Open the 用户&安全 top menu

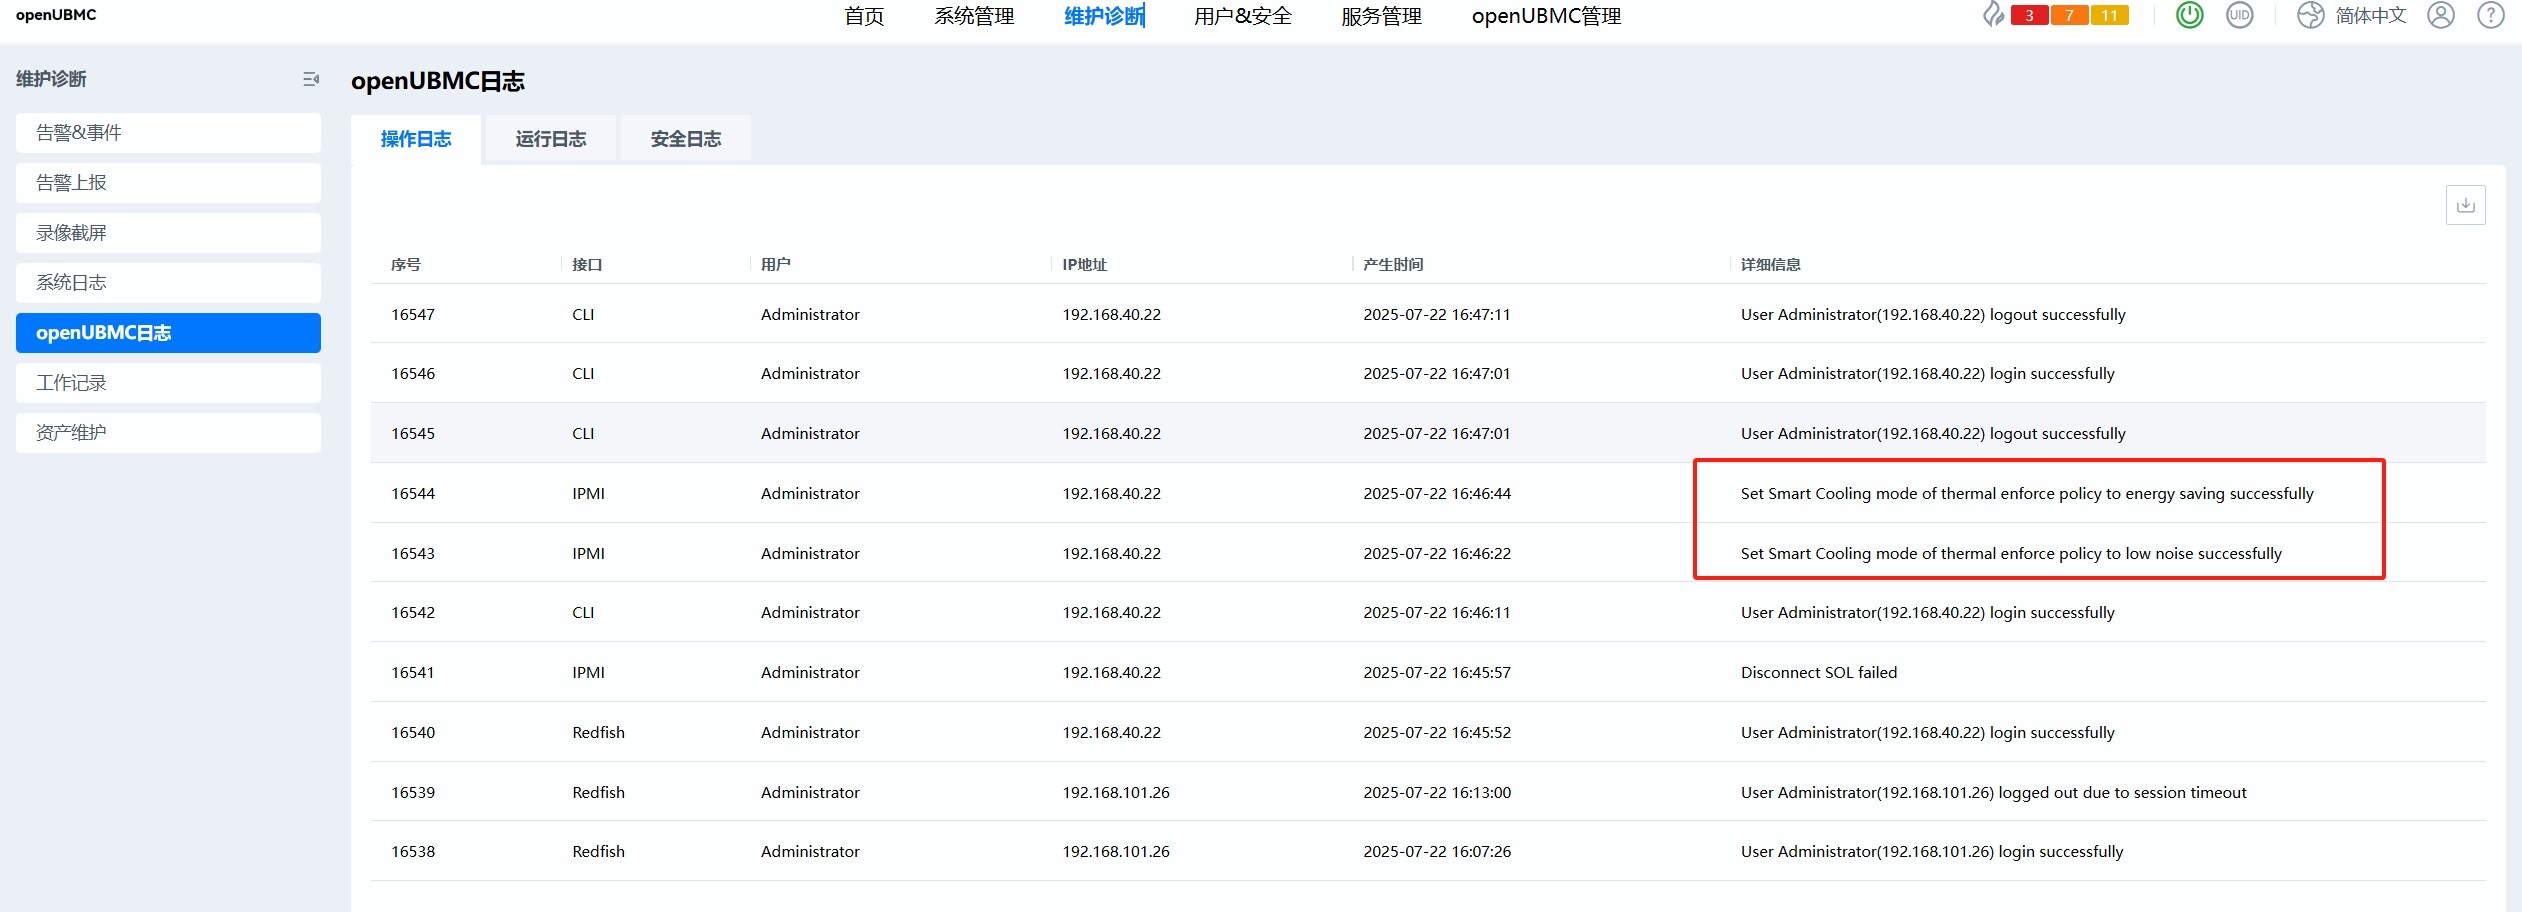coord(1242,16)
